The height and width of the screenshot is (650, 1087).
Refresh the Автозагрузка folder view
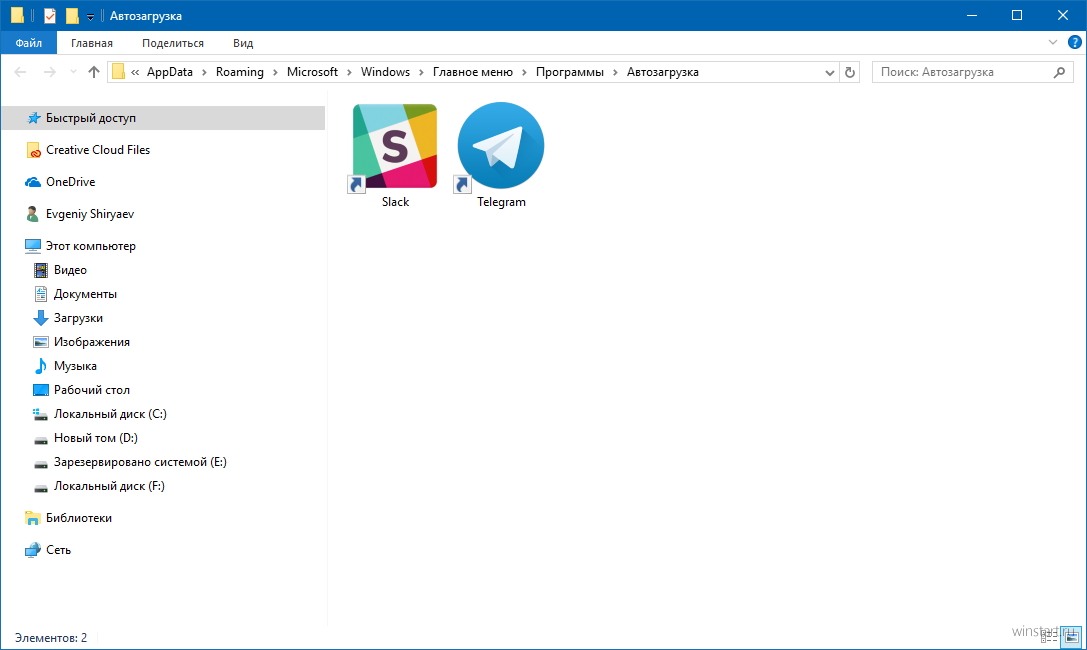850,72
